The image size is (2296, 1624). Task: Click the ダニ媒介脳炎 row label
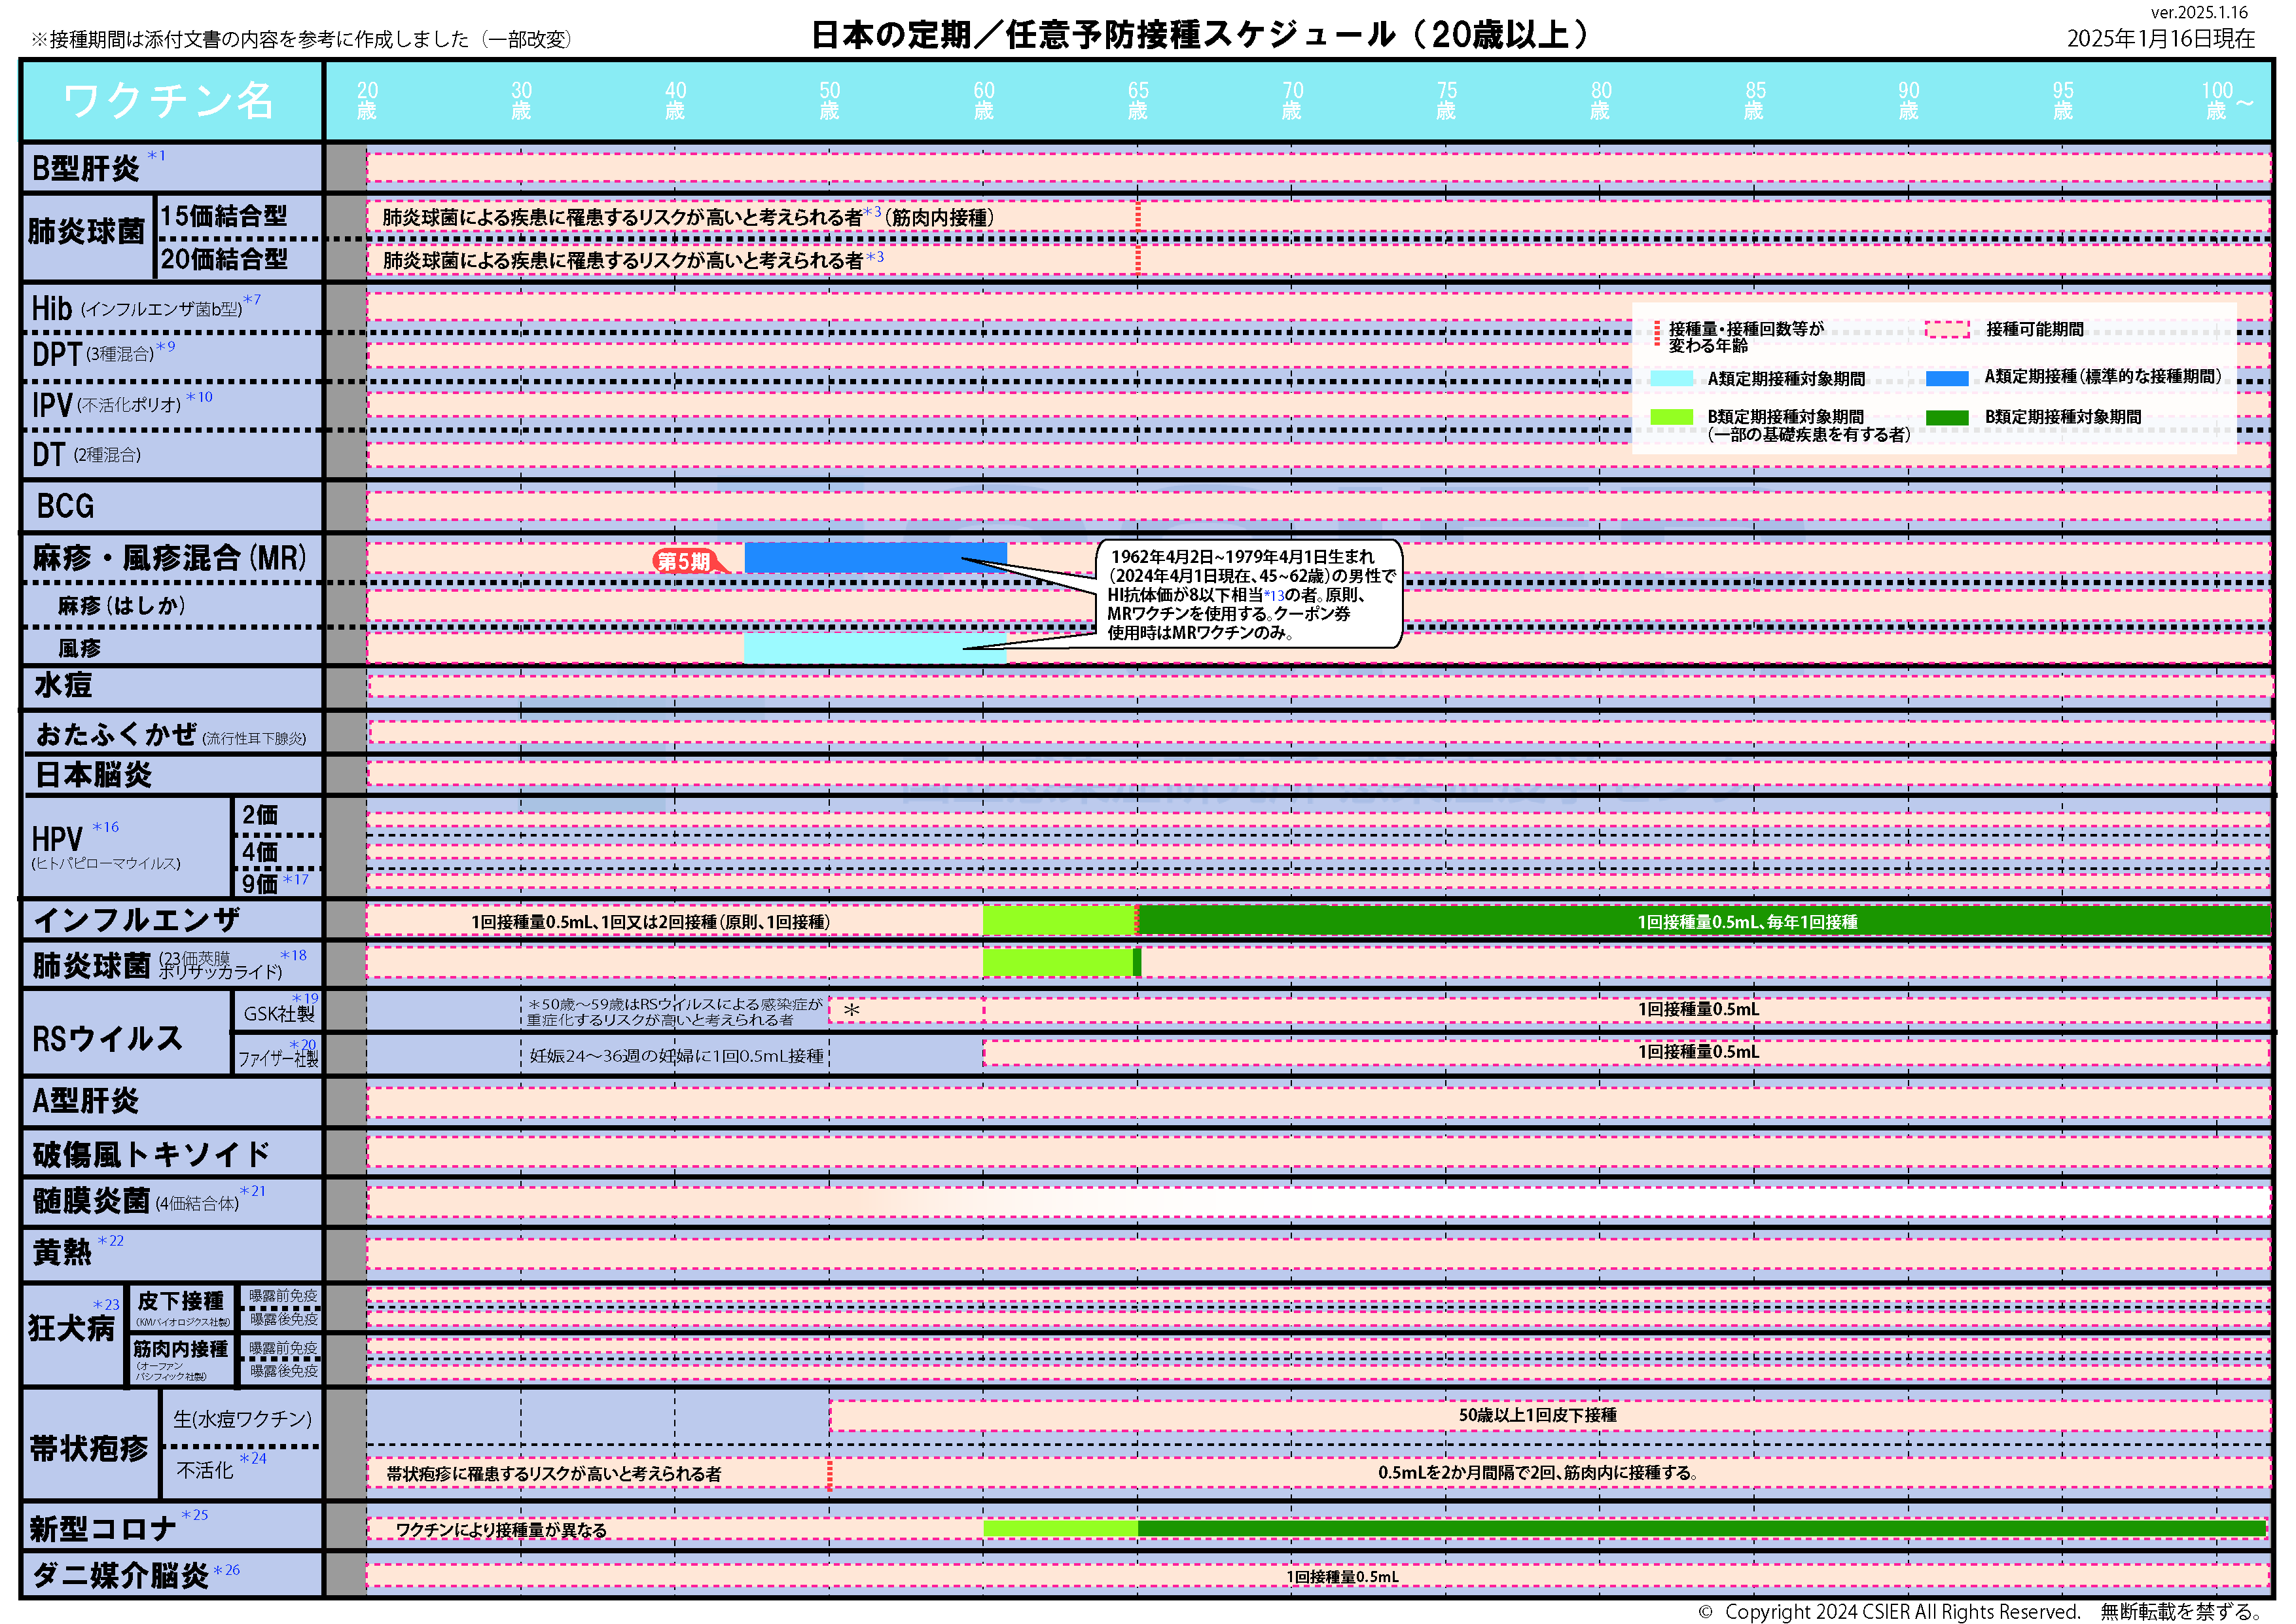click(120, 1575)
